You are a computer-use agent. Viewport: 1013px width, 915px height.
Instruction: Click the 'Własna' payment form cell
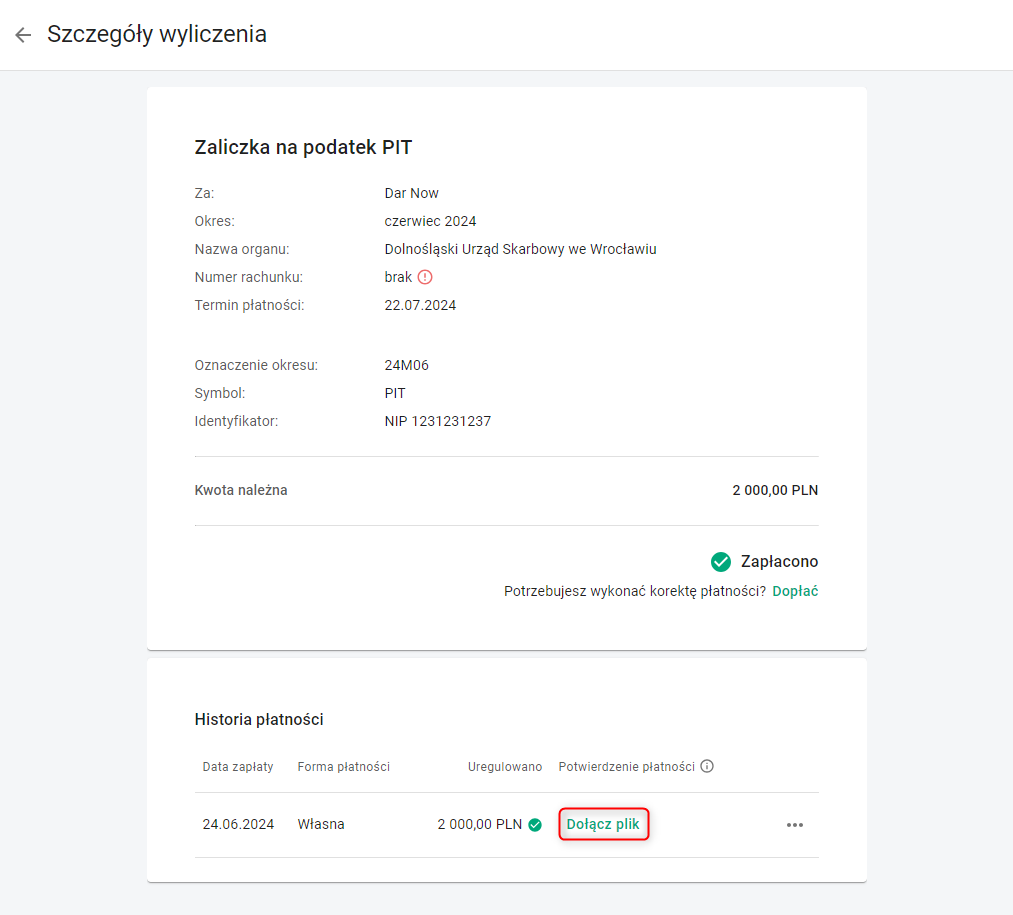[x=321, y=825]
